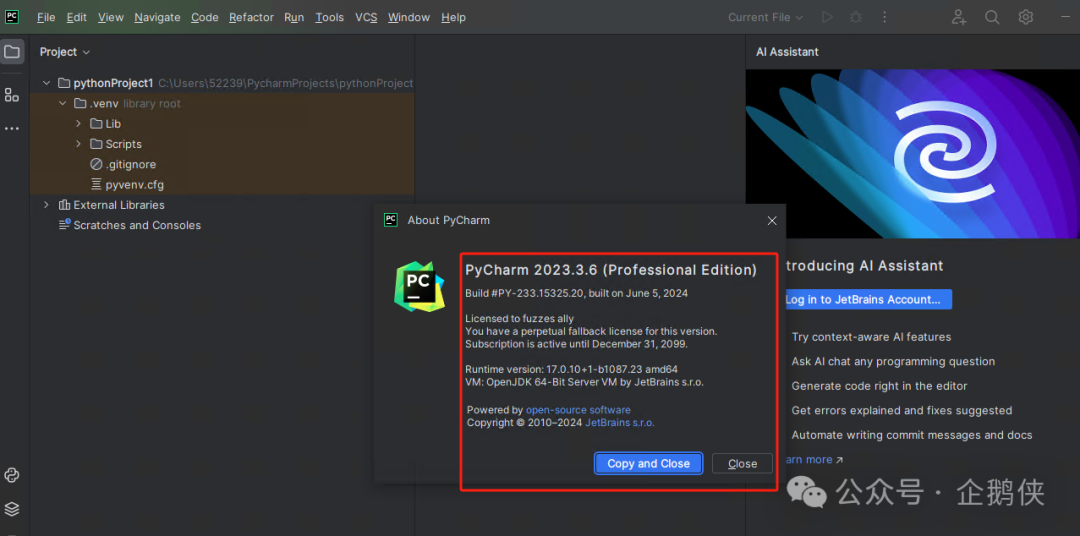Open the IDE settings gear icon
The image size is (1080, 536).
pos(1026,17)
